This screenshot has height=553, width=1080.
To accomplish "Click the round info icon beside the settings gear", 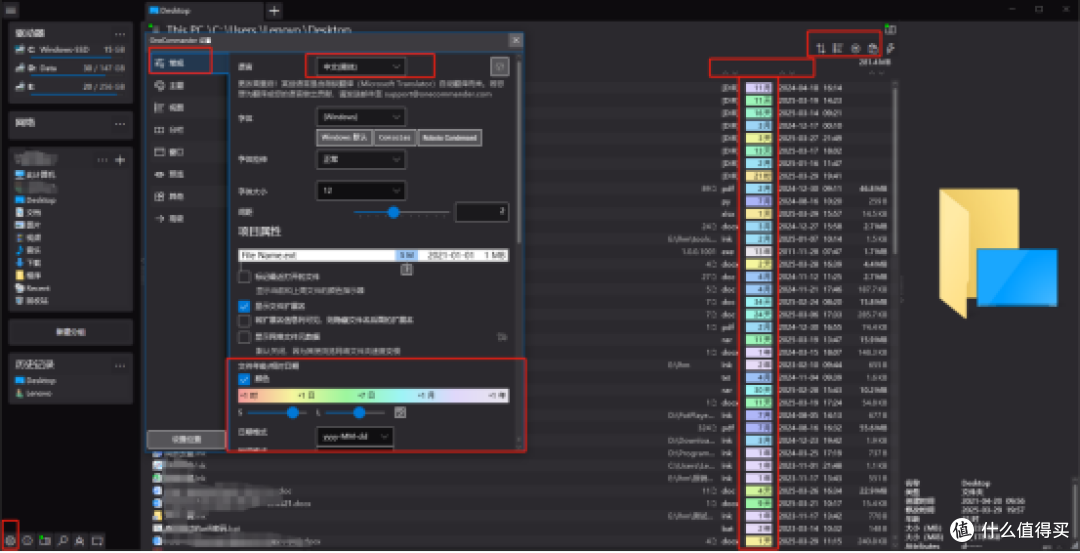I will pos(28,541).
